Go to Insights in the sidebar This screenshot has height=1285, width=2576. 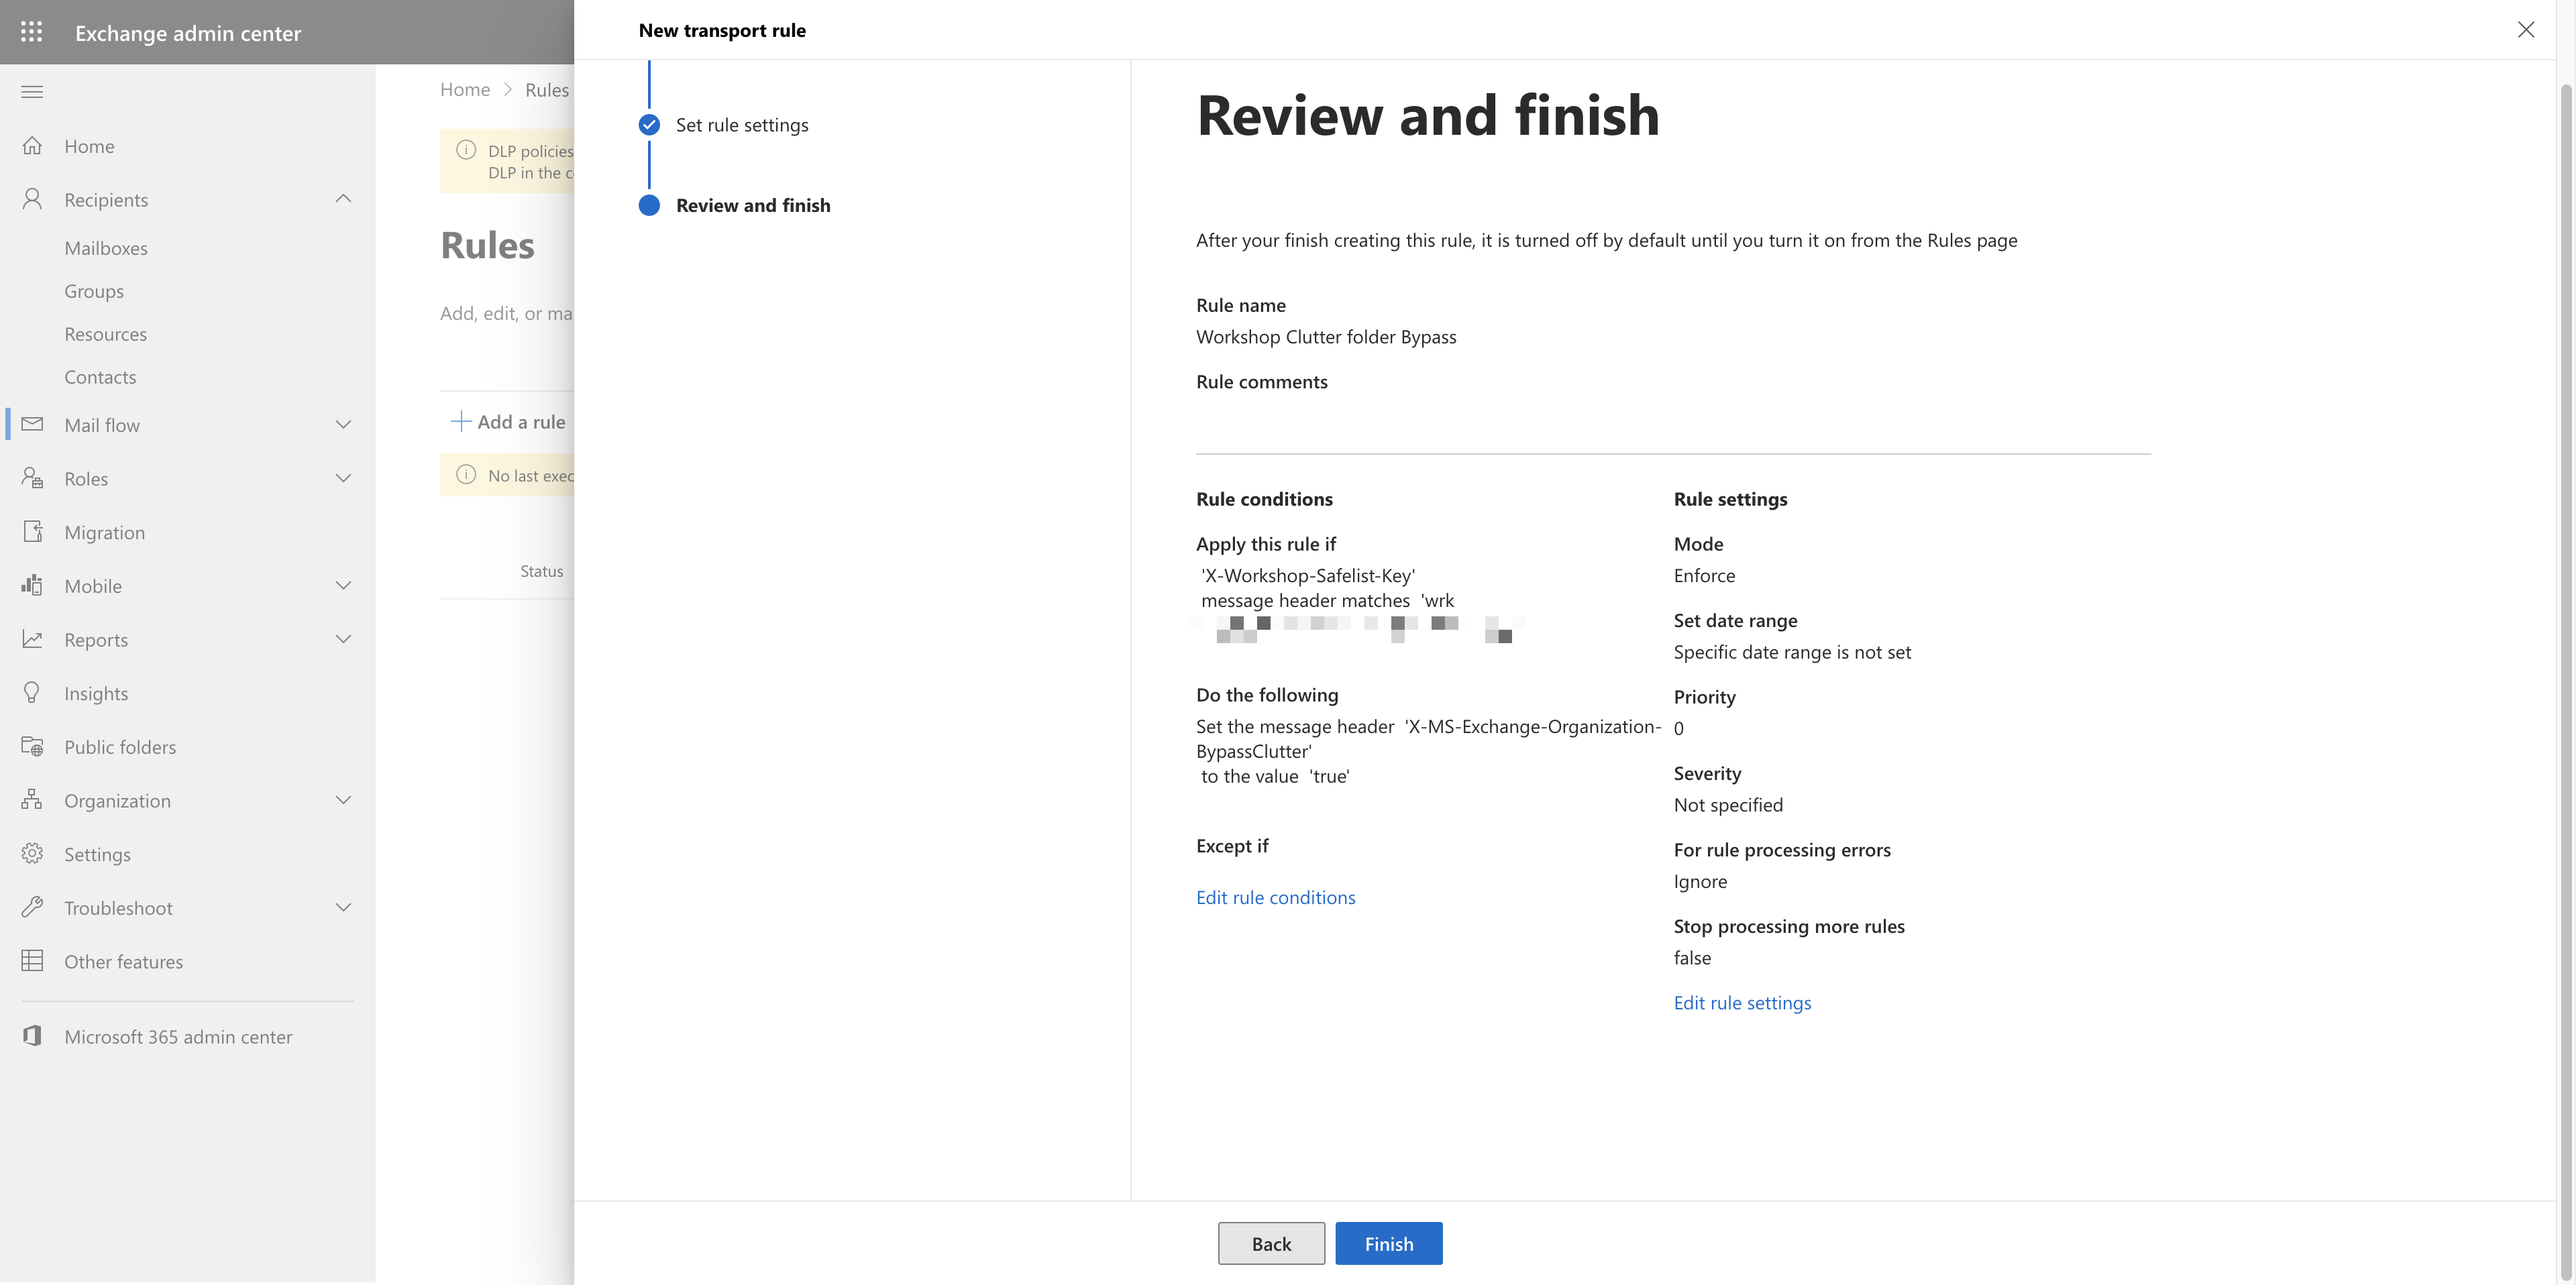pyautogui.click(x=96, y=693)
